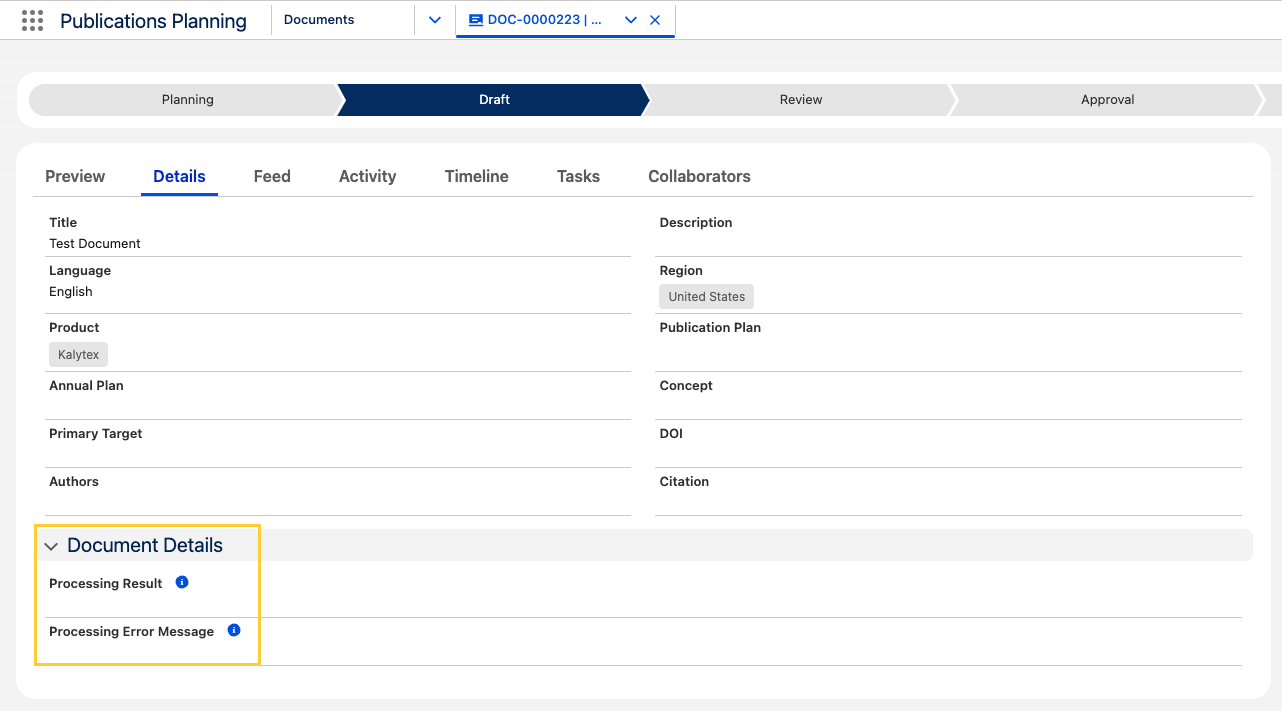This screenshot has height=711, width=1282.
Task: Click the Authors field label
Action: [x=74, y=481]
